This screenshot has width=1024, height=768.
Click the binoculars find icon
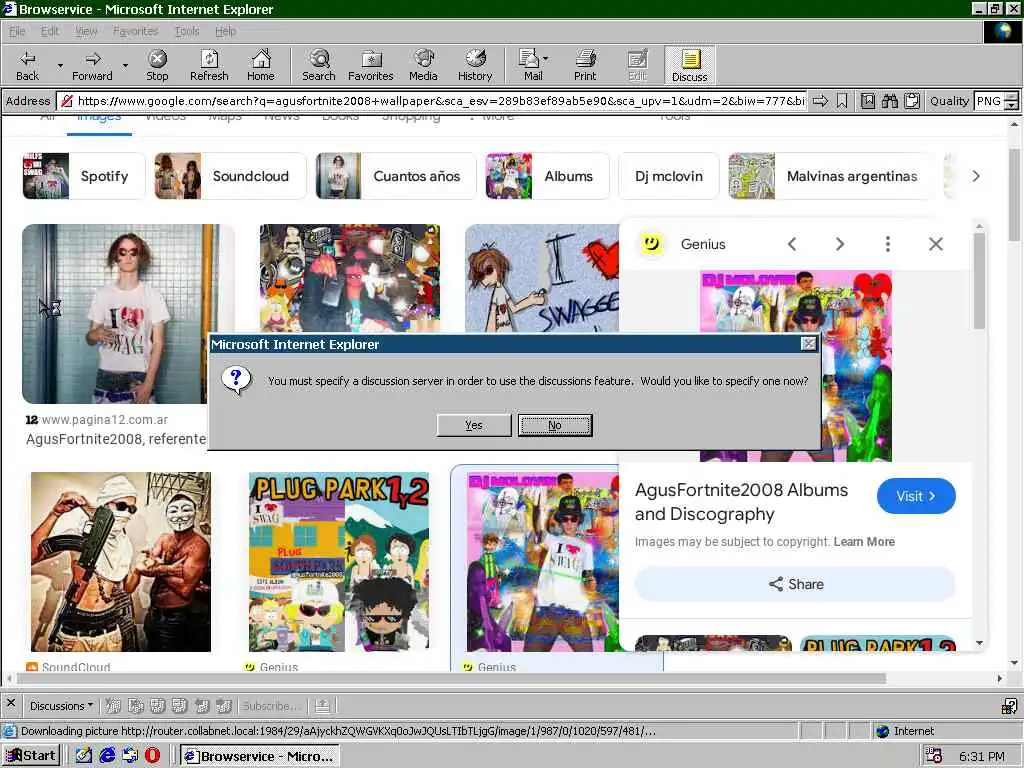[889, 101]
